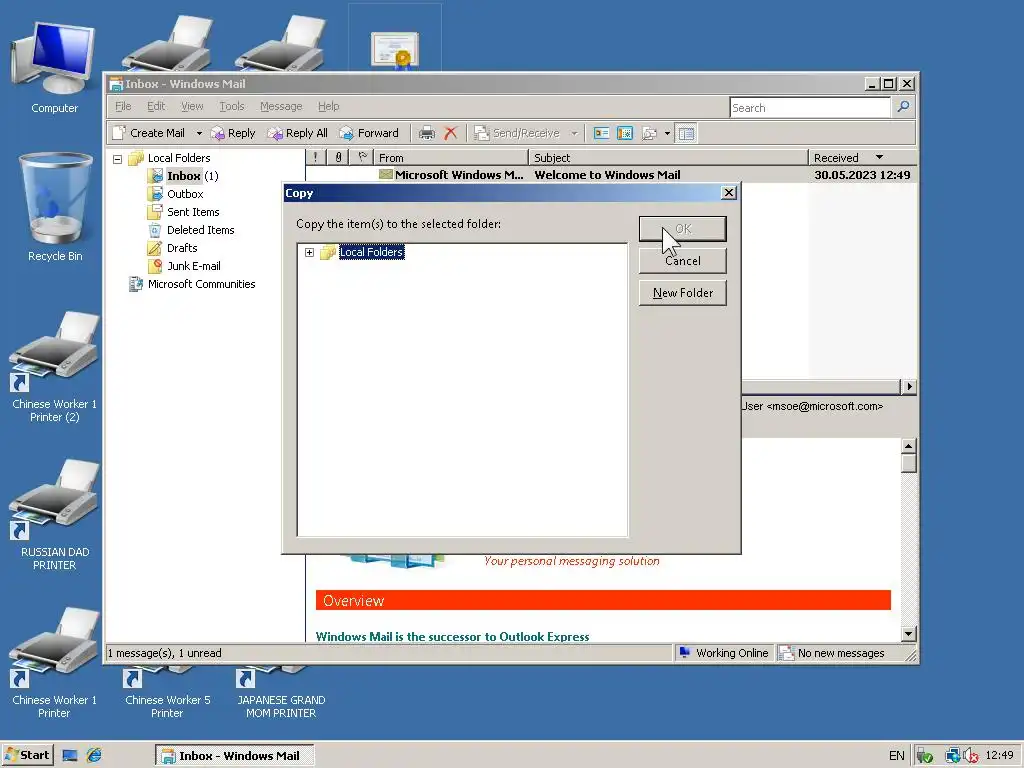Select the Sent Items folder
Viewport: 1024px width, 768px height.
tap(193, 212)
